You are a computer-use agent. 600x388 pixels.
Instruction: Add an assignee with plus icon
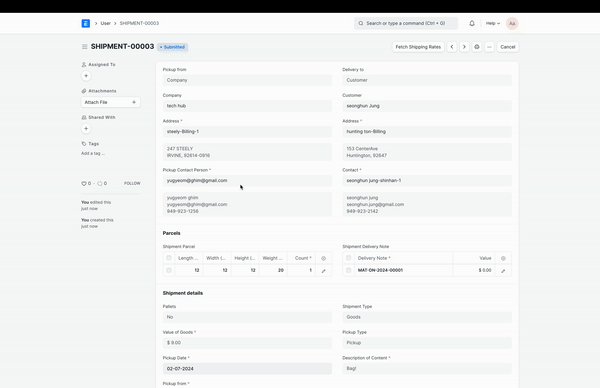pos(86,76)
